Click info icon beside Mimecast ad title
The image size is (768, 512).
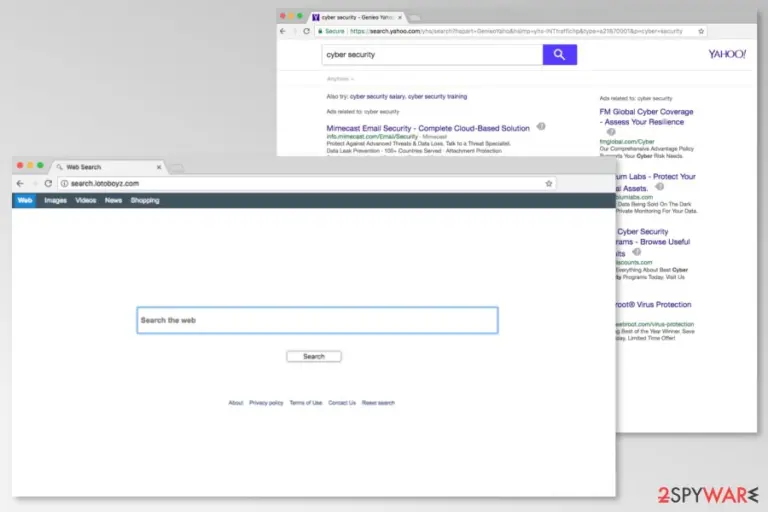pyautogui.click(x=541, y=126)
